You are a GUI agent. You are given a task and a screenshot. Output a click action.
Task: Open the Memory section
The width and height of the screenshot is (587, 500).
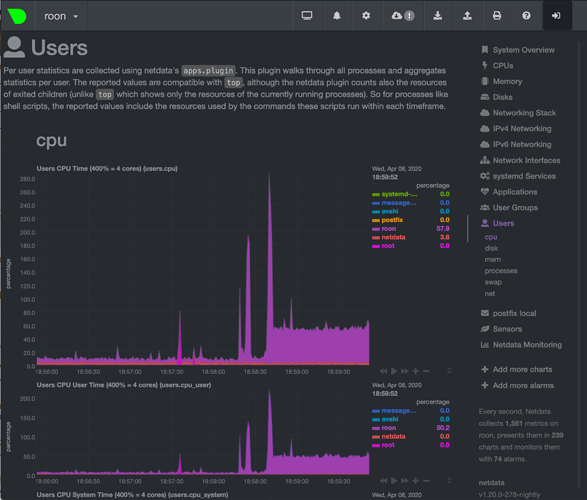[x=501, y=81]
